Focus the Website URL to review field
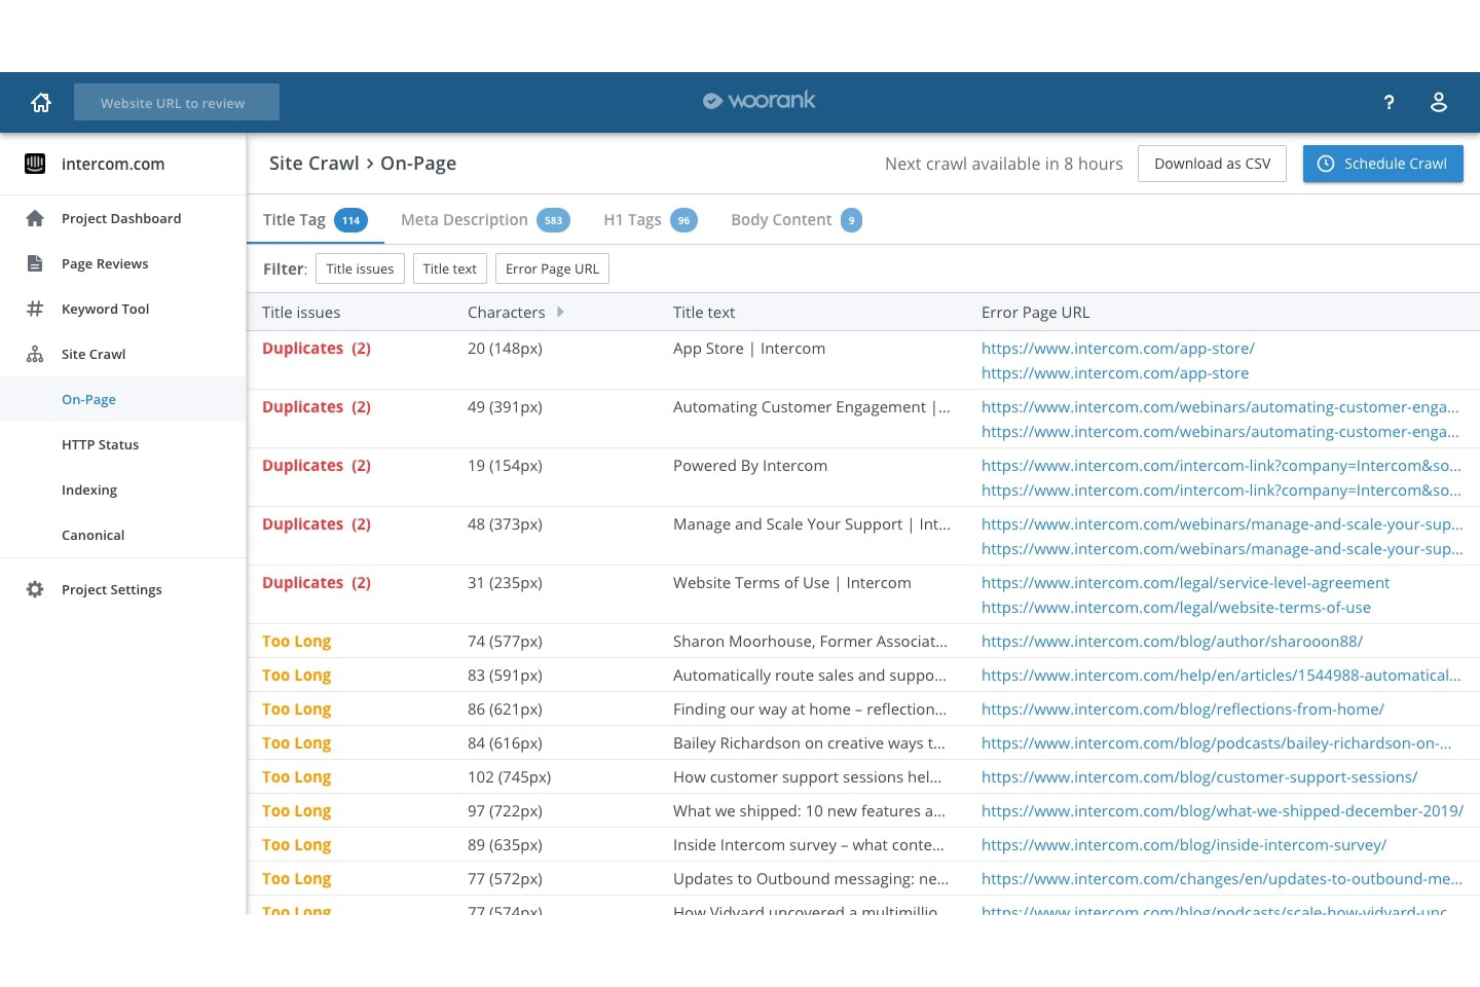This screenshot has height=987, width=1480. [x=176, y=102]
